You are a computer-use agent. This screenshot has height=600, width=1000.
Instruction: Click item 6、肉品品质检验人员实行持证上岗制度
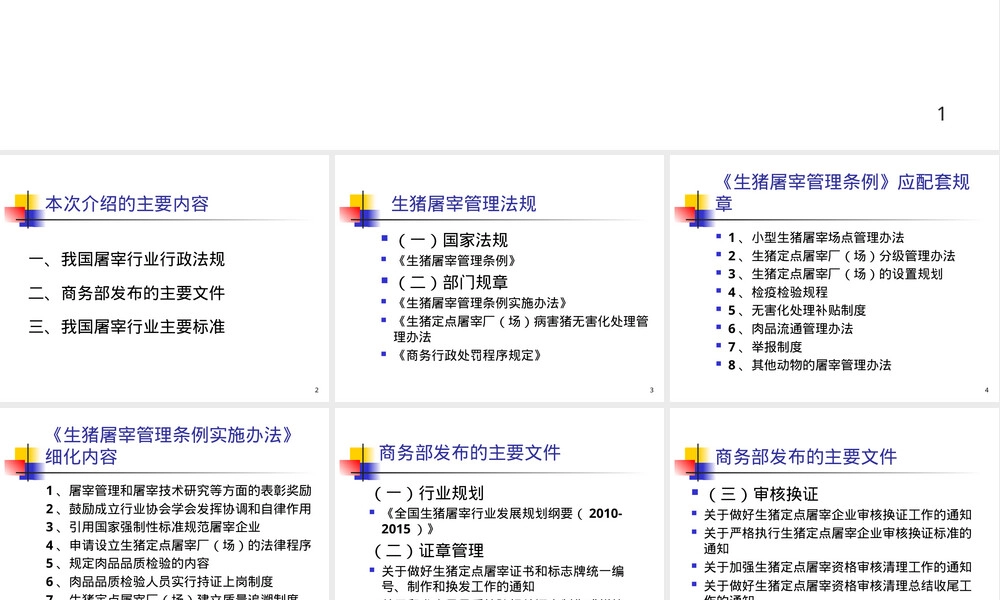(x=159, y=582)
